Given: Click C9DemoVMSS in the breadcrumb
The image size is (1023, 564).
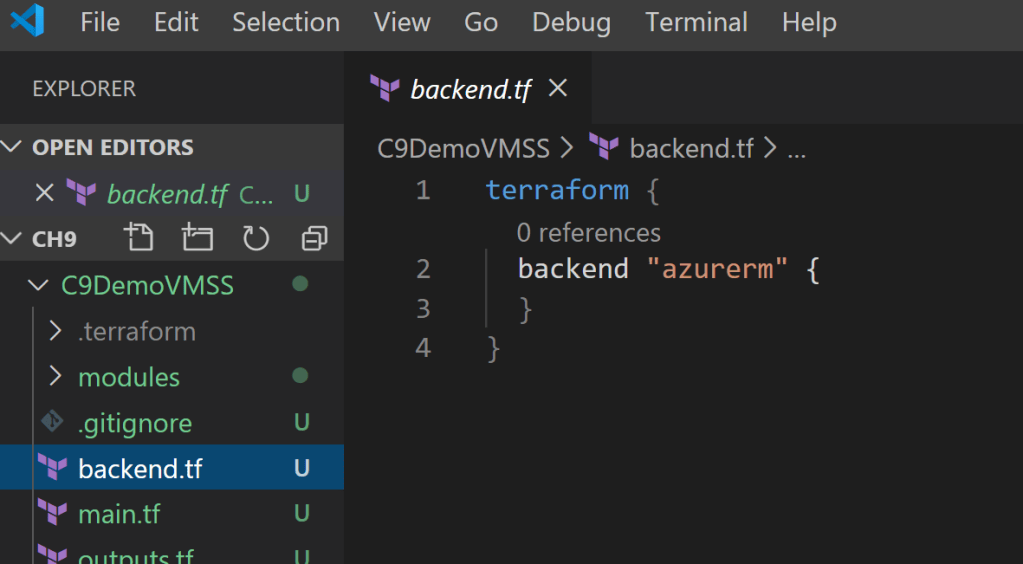Looking at the screenshot, I should click(463, 149).
